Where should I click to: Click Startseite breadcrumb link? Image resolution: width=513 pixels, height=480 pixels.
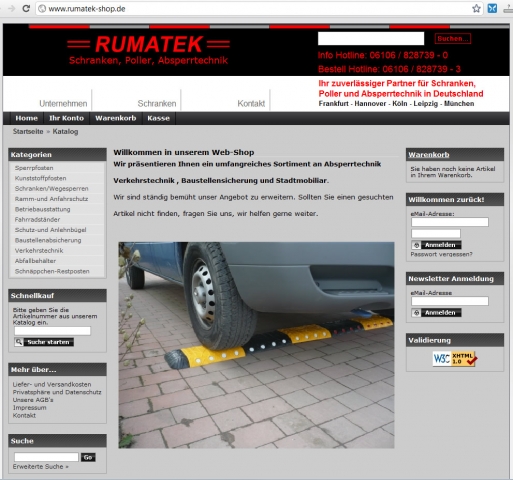tap(28, 131)
